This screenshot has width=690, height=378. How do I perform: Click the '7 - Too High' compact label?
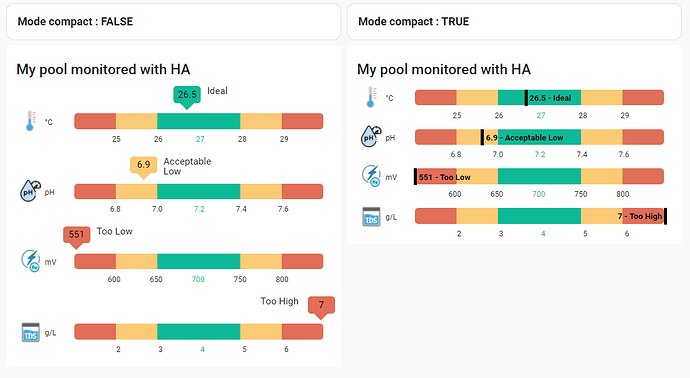[x=640, y=216]
